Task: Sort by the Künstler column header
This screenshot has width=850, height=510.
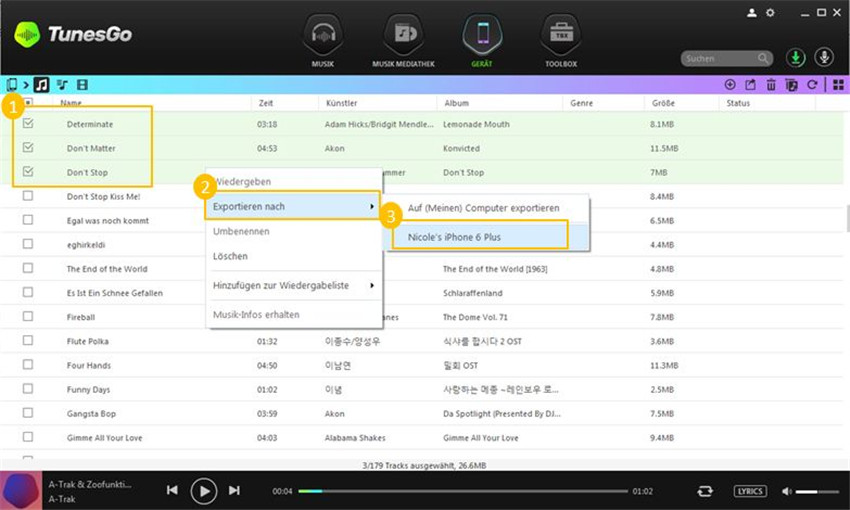Action: [x=342, y=103]
